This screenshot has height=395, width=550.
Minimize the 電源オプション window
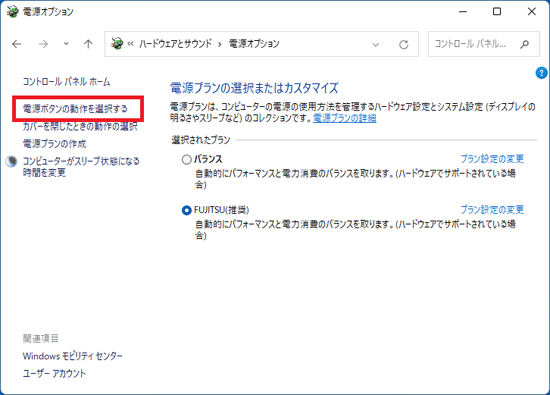[463, 12]
